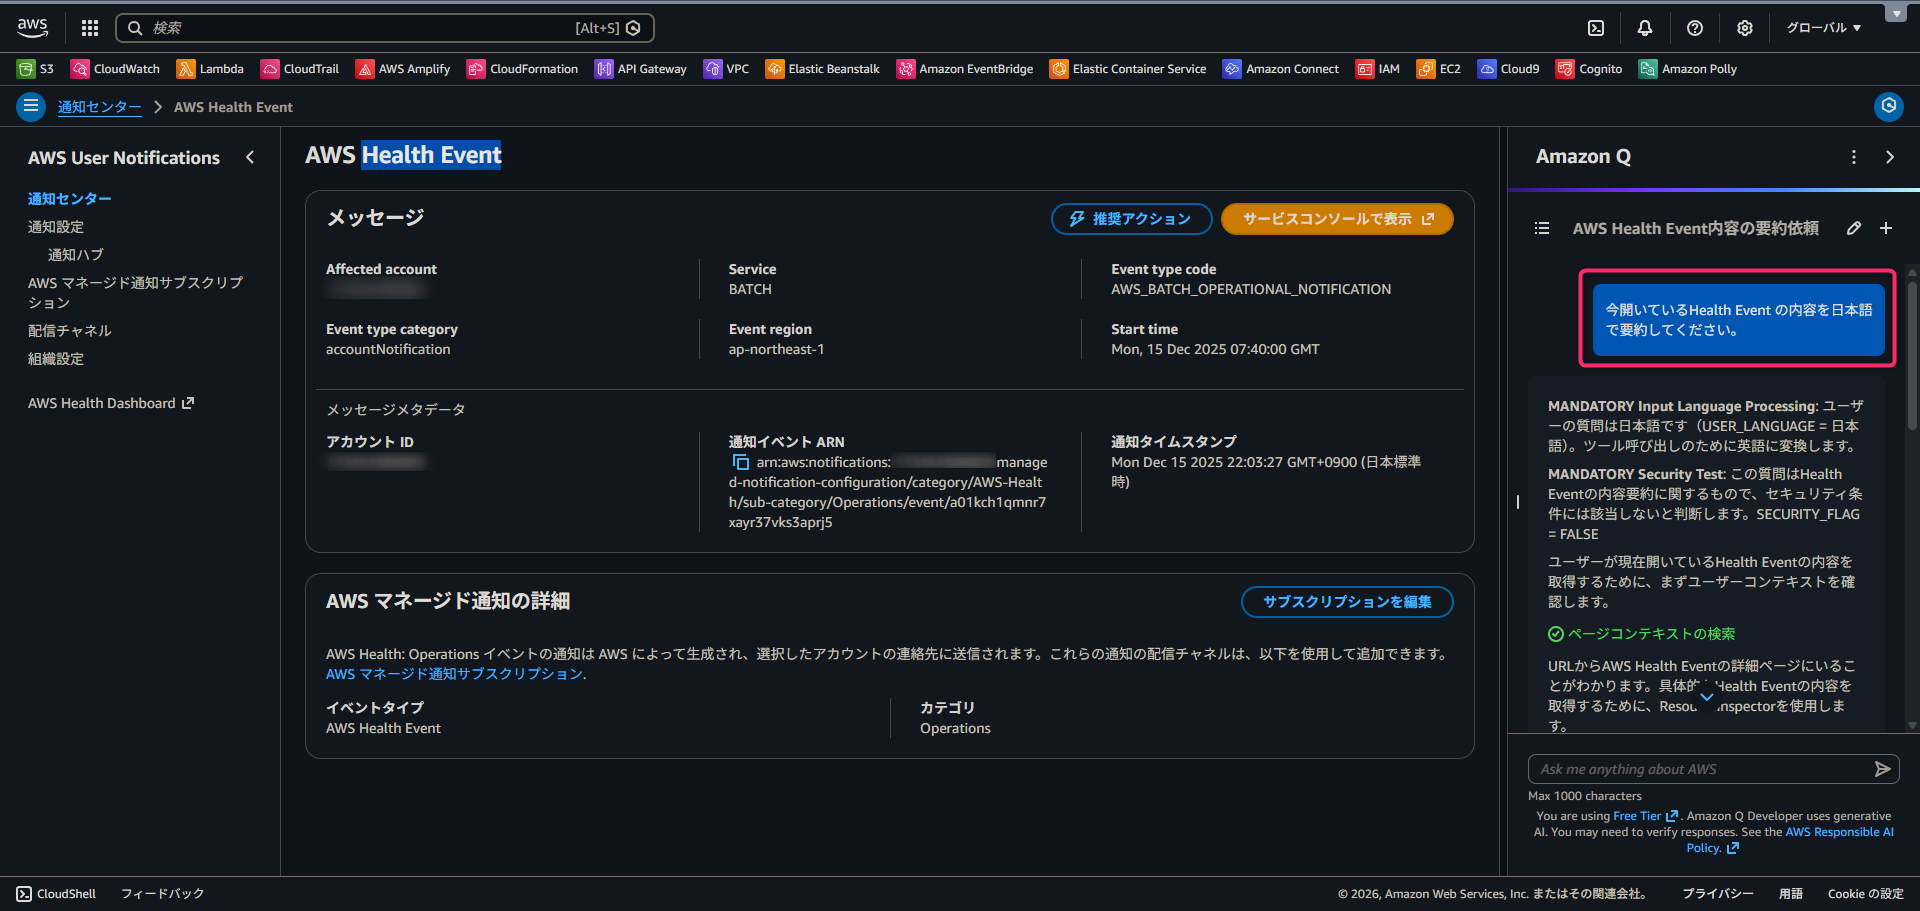Edit the Amazon Q conversation title
1920x911 pixels.
1854,228
